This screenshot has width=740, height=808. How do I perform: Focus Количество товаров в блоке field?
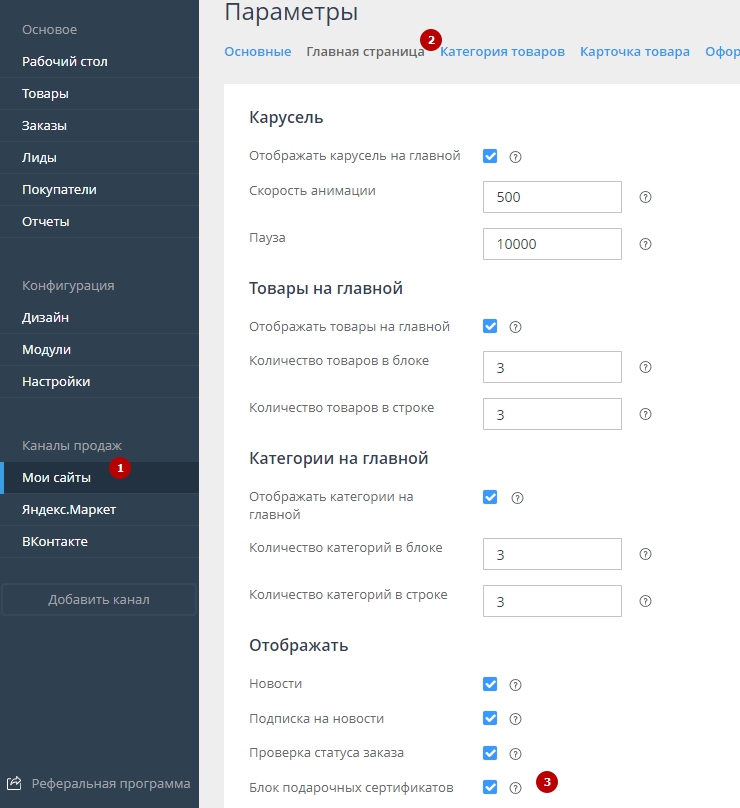[x=552, y=367]
